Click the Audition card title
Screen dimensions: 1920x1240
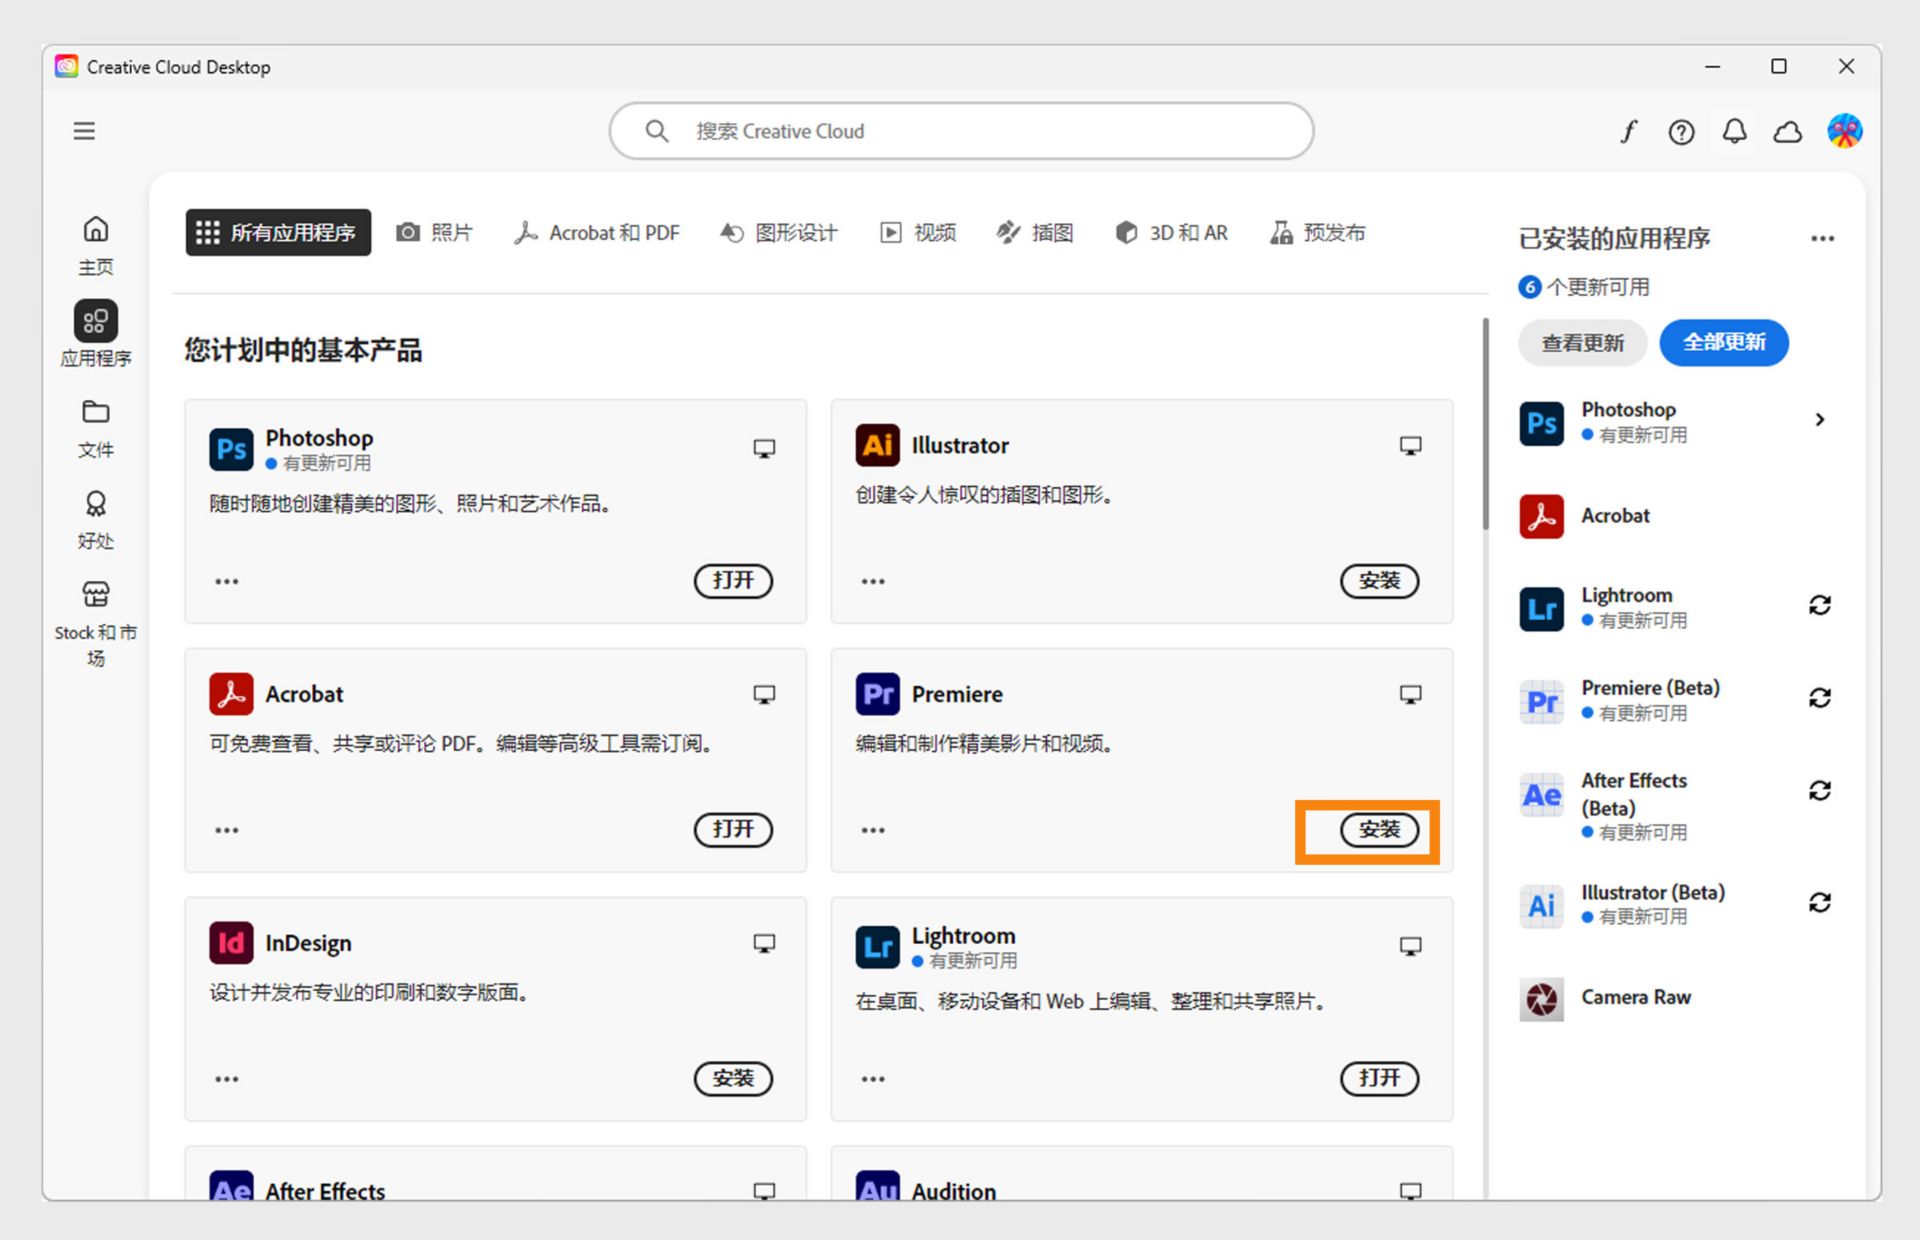point(953,1191)
